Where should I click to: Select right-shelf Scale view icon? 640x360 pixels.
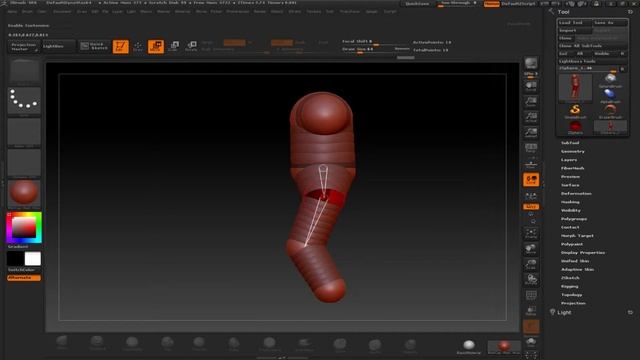[531, 264]
